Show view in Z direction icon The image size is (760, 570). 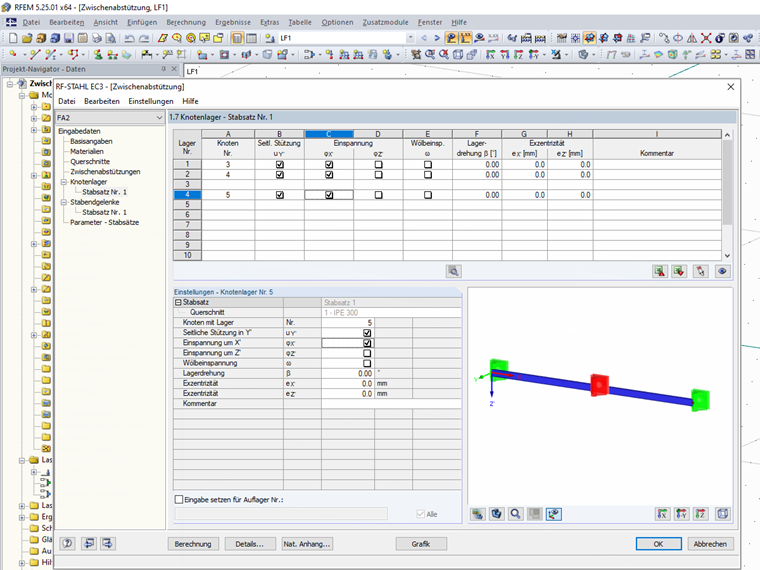tap(700, 514)
